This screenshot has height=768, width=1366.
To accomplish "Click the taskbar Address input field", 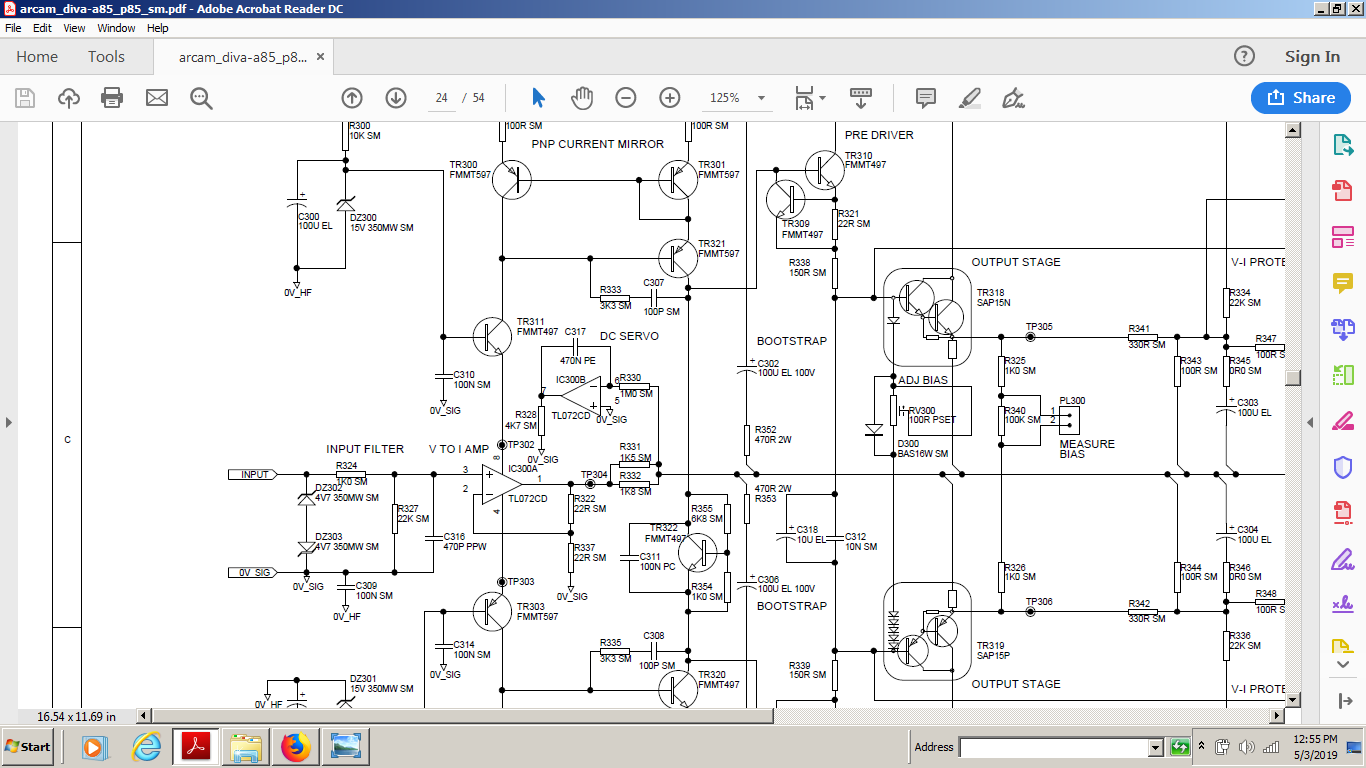I will tap(1054, 747).
